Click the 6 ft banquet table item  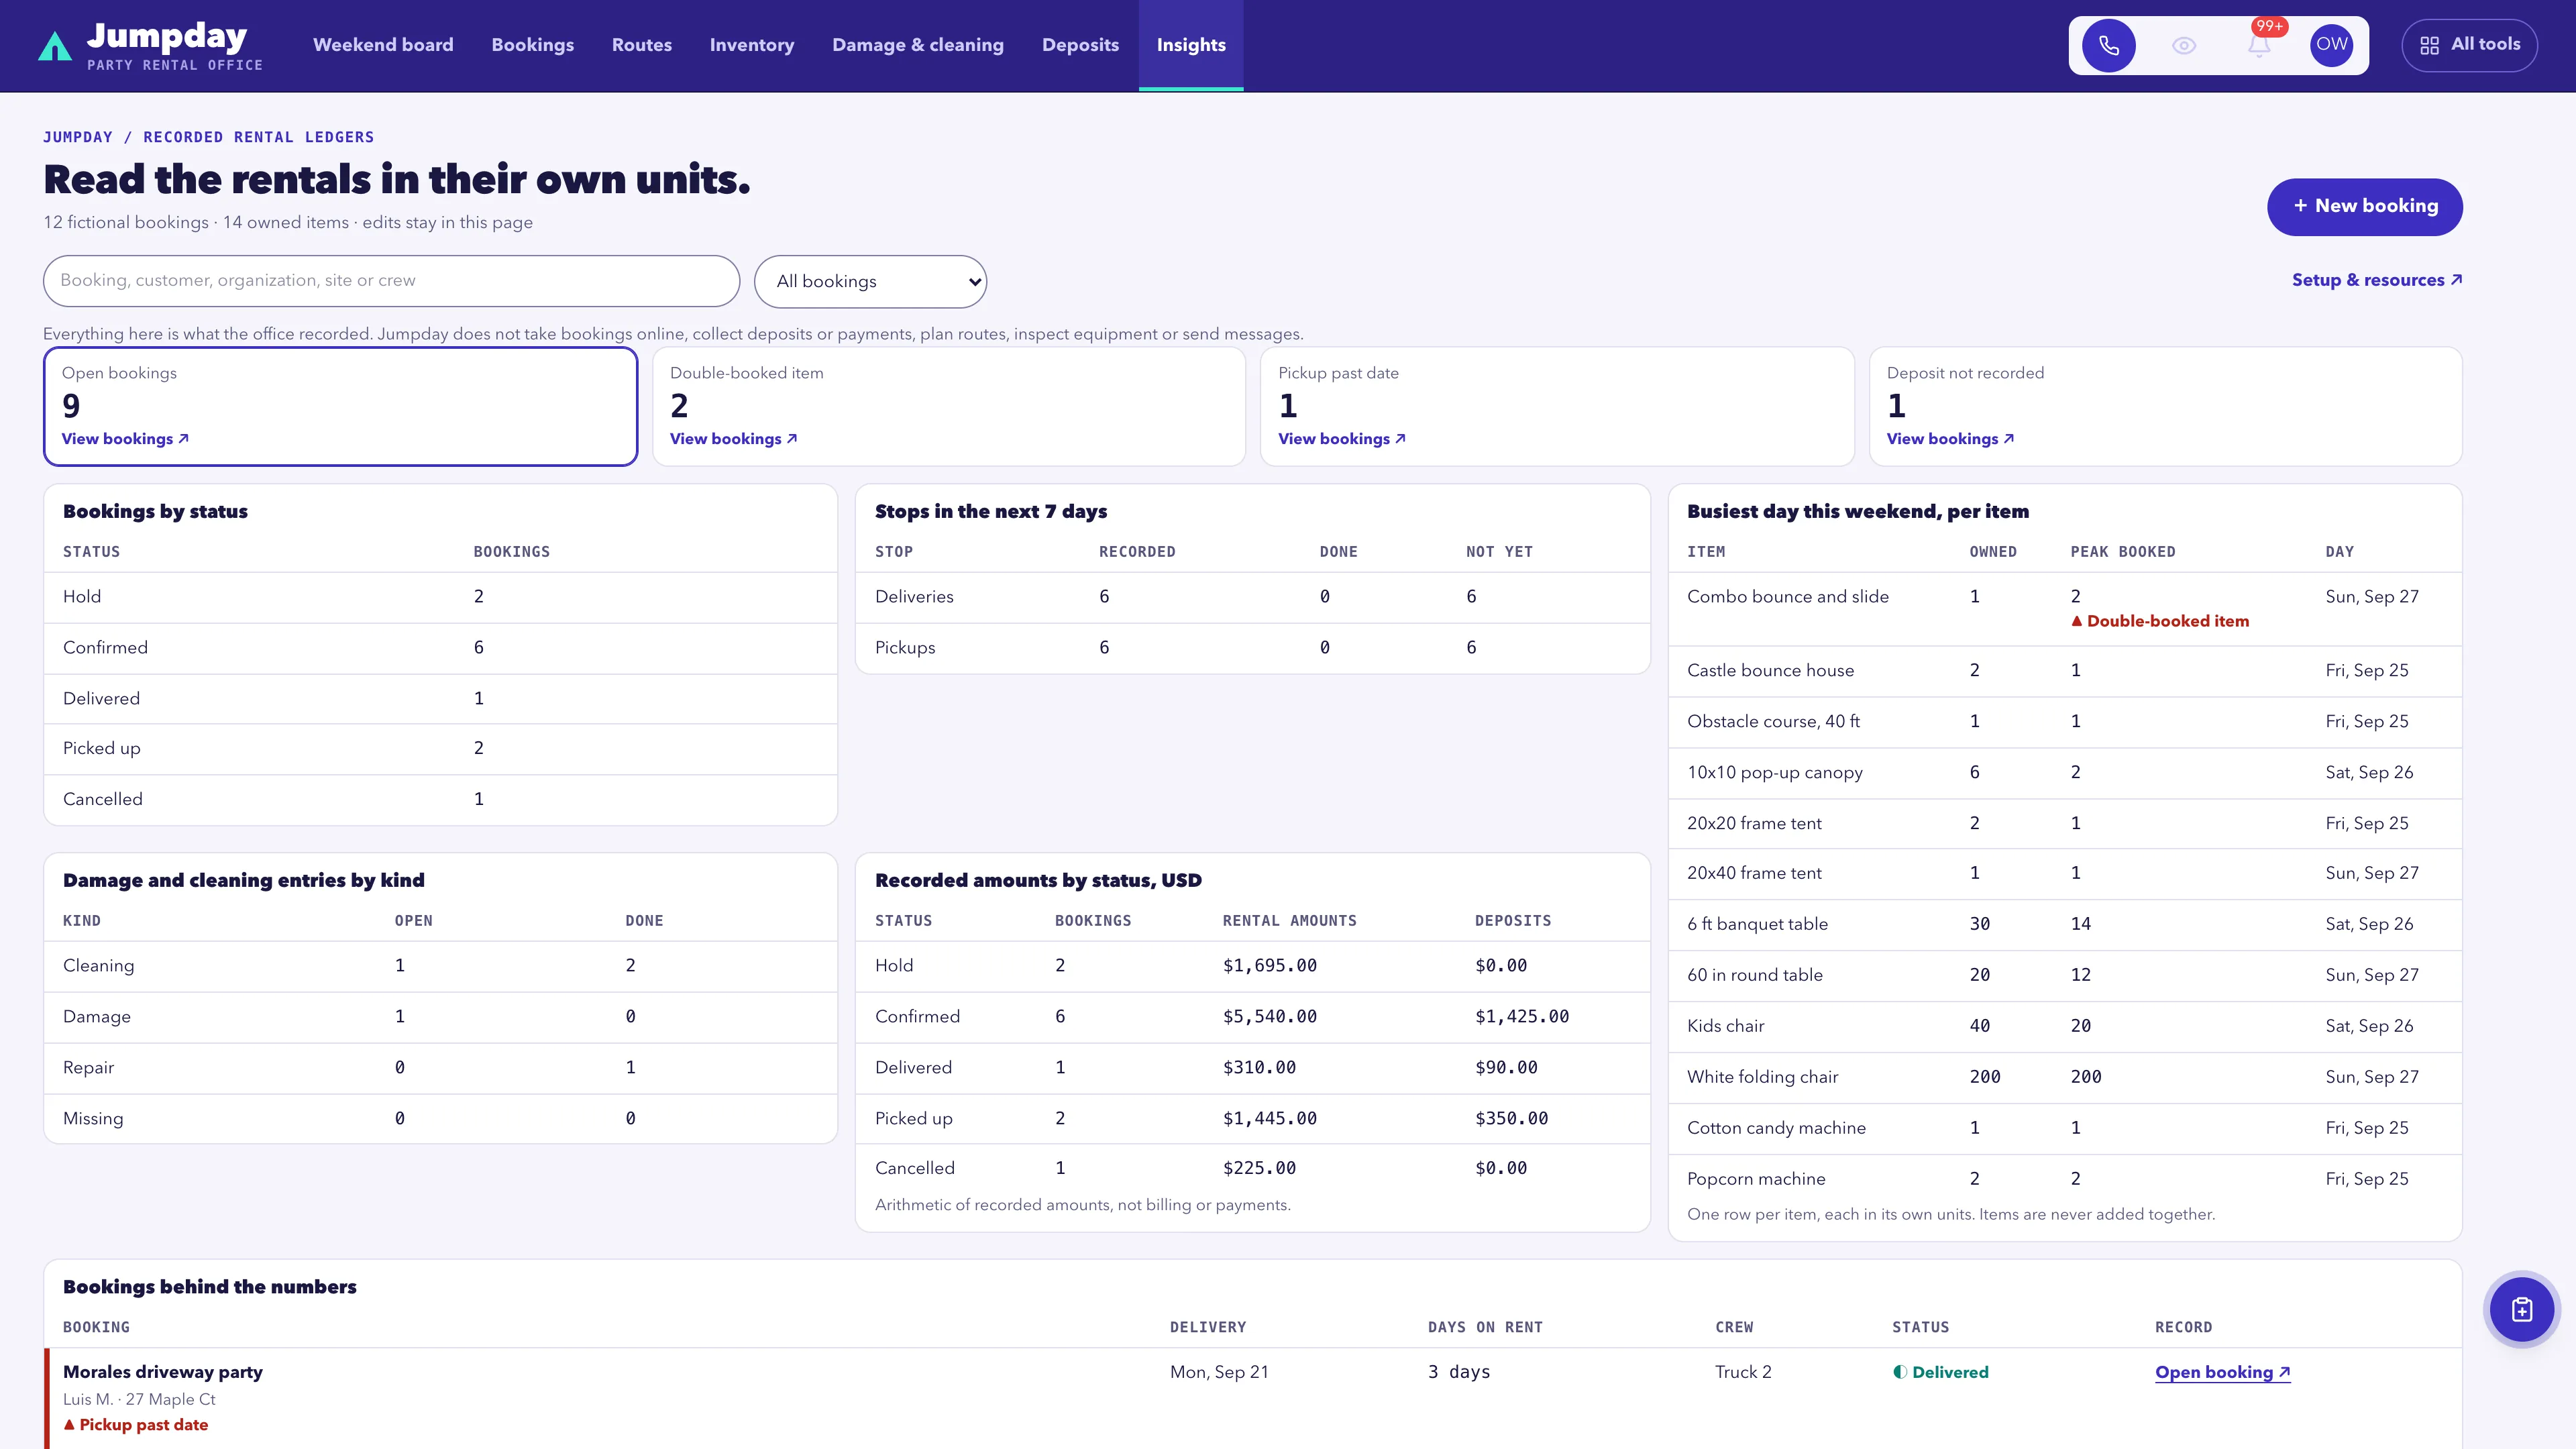(x=1757, y=924)
